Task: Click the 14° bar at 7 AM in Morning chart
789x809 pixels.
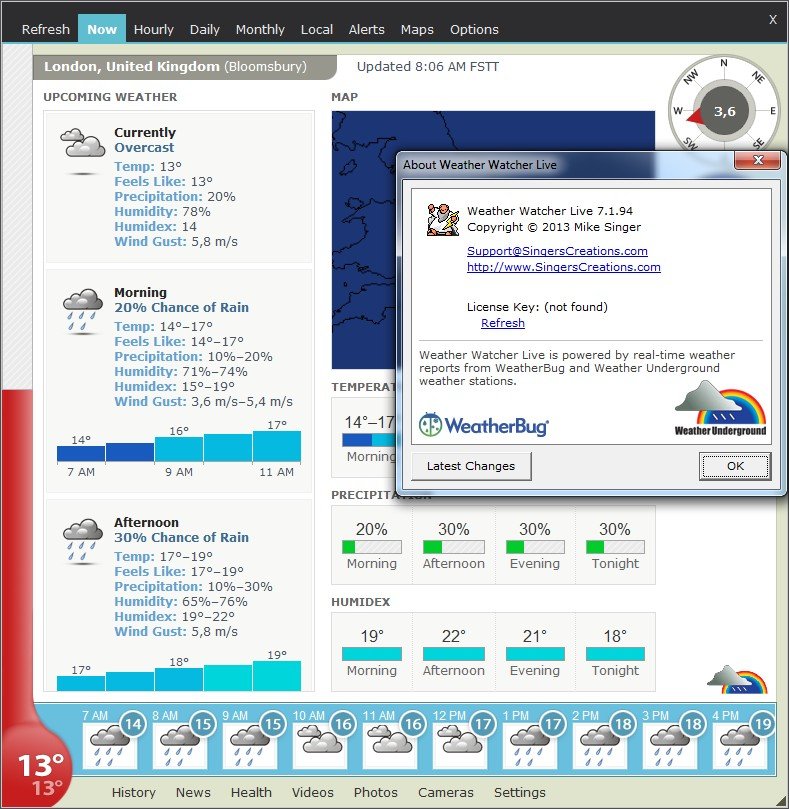Action: point(81,454)
